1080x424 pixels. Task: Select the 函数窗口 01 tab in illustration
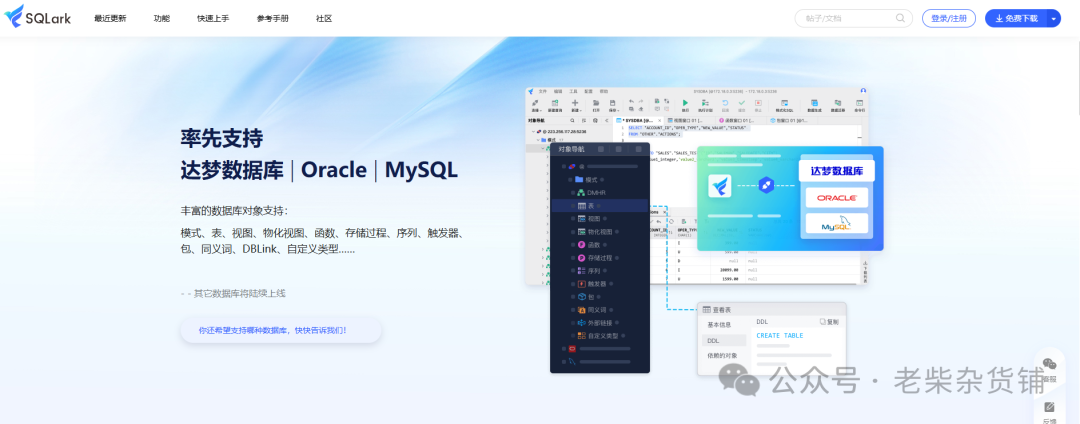[x=740, y=120]
